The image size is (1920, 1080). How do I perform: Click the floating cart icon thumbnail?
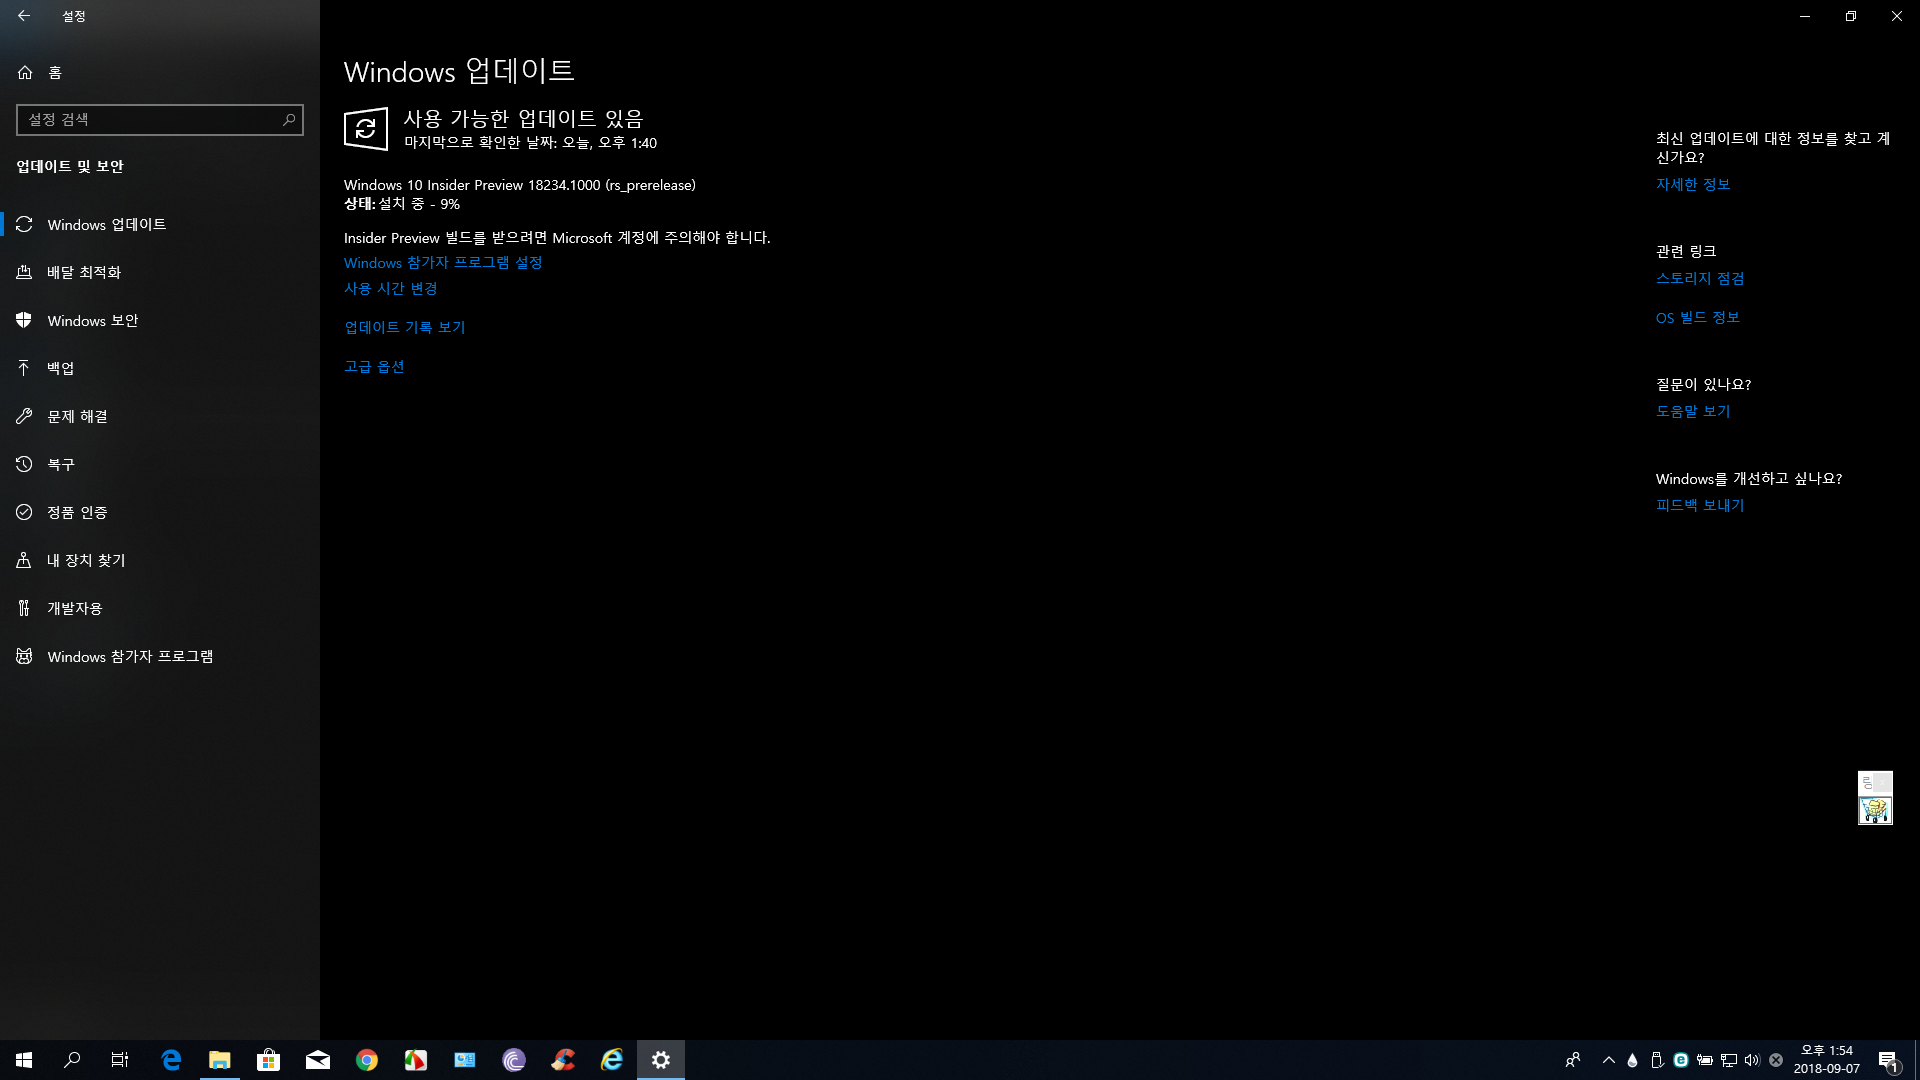[1875, 810]
